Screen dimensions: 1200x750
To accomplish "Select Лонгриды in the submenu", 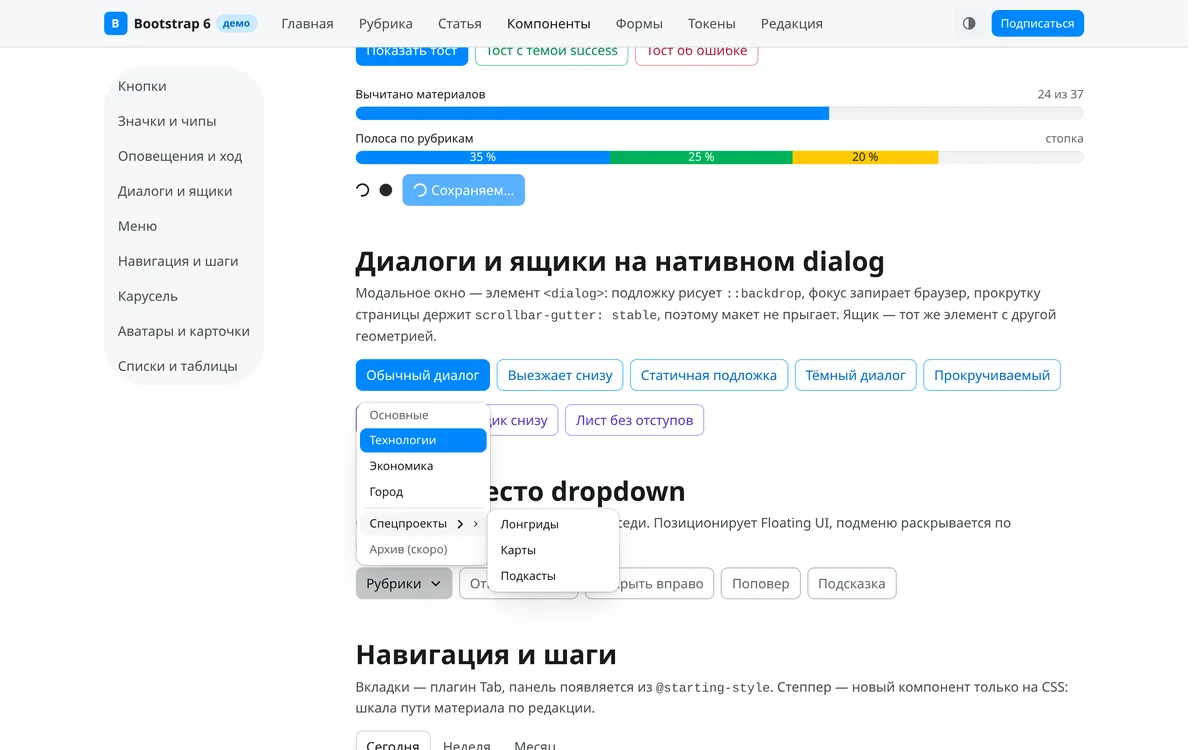I will click(553, 524).
